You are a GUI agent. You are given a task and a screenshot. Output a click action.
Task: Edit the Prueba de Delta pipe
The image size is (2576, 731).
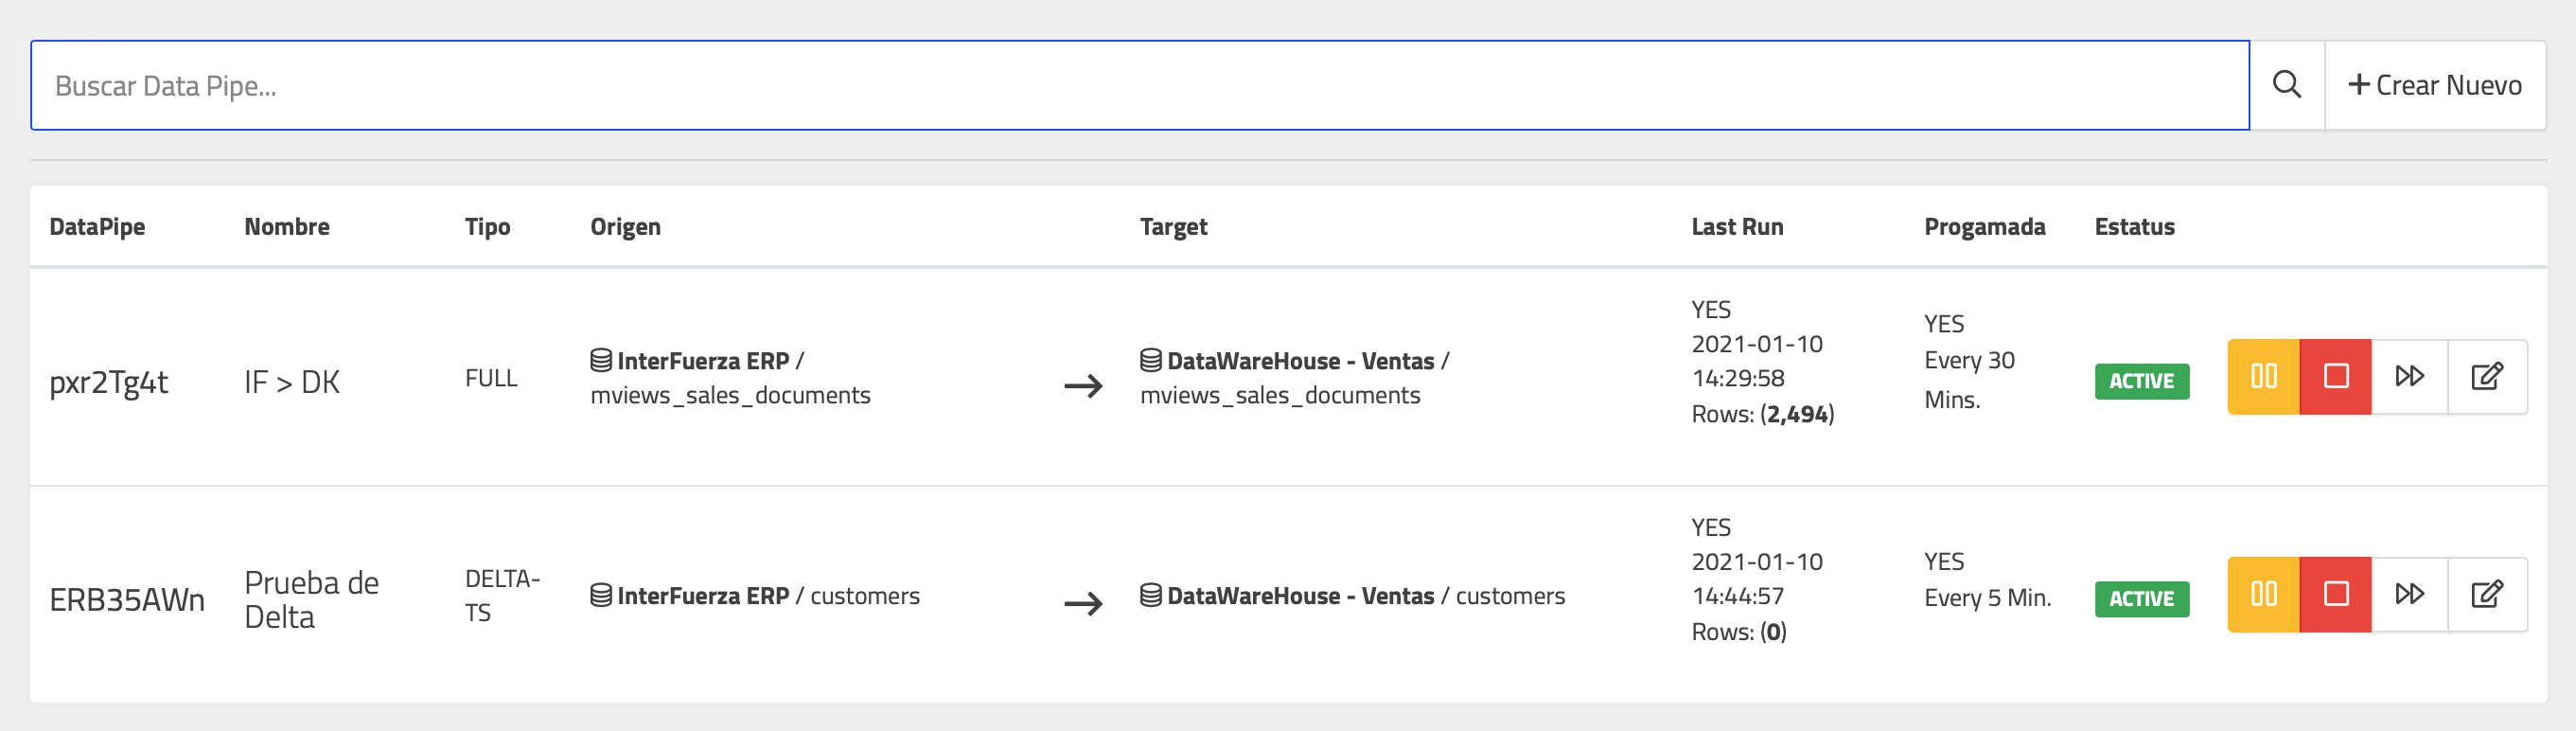pyautogui.click(x=2486, y=595)
